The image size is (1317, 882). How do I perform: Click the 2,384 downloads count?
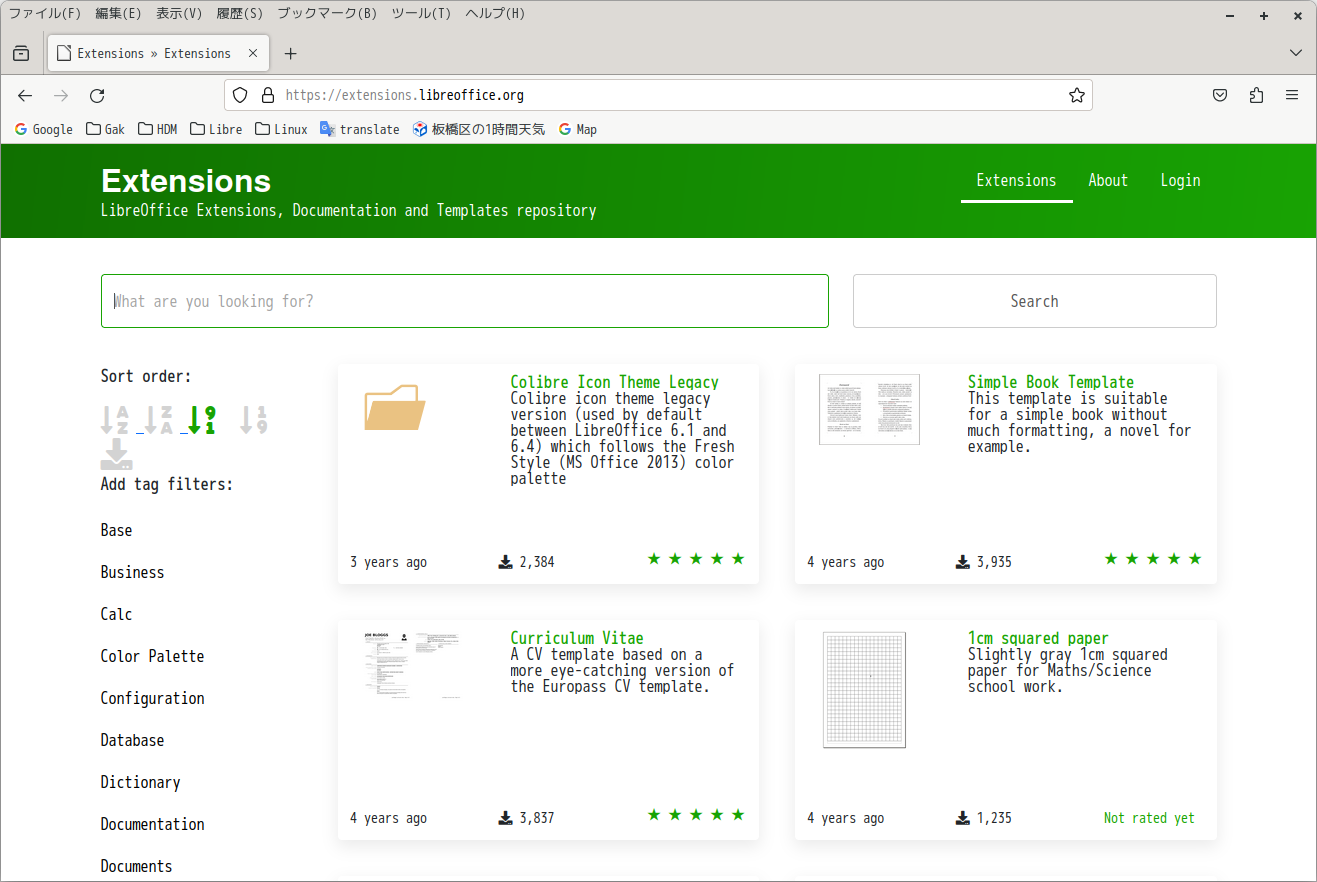click(526, 562)
